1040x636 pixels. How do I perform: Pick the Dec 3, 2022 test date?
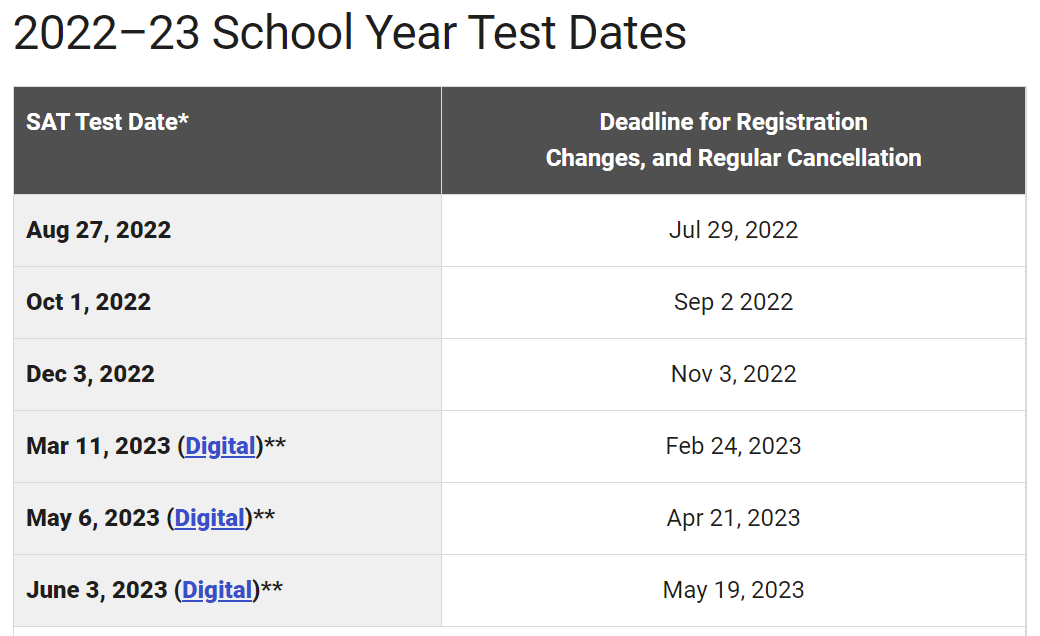91,374
